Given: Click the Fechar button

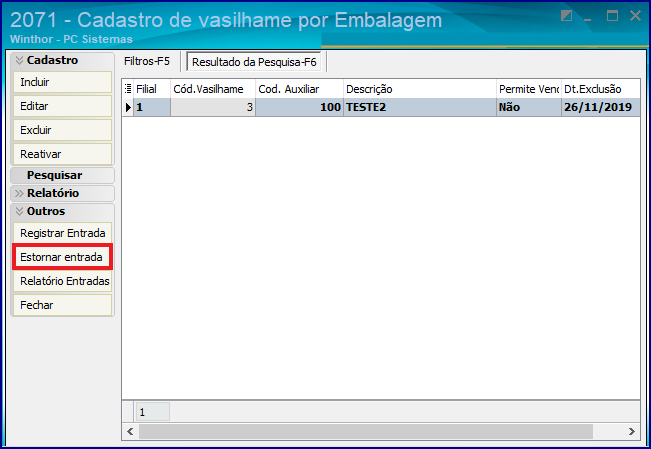Looking at the screenshot, I should (x=62, y=305).
